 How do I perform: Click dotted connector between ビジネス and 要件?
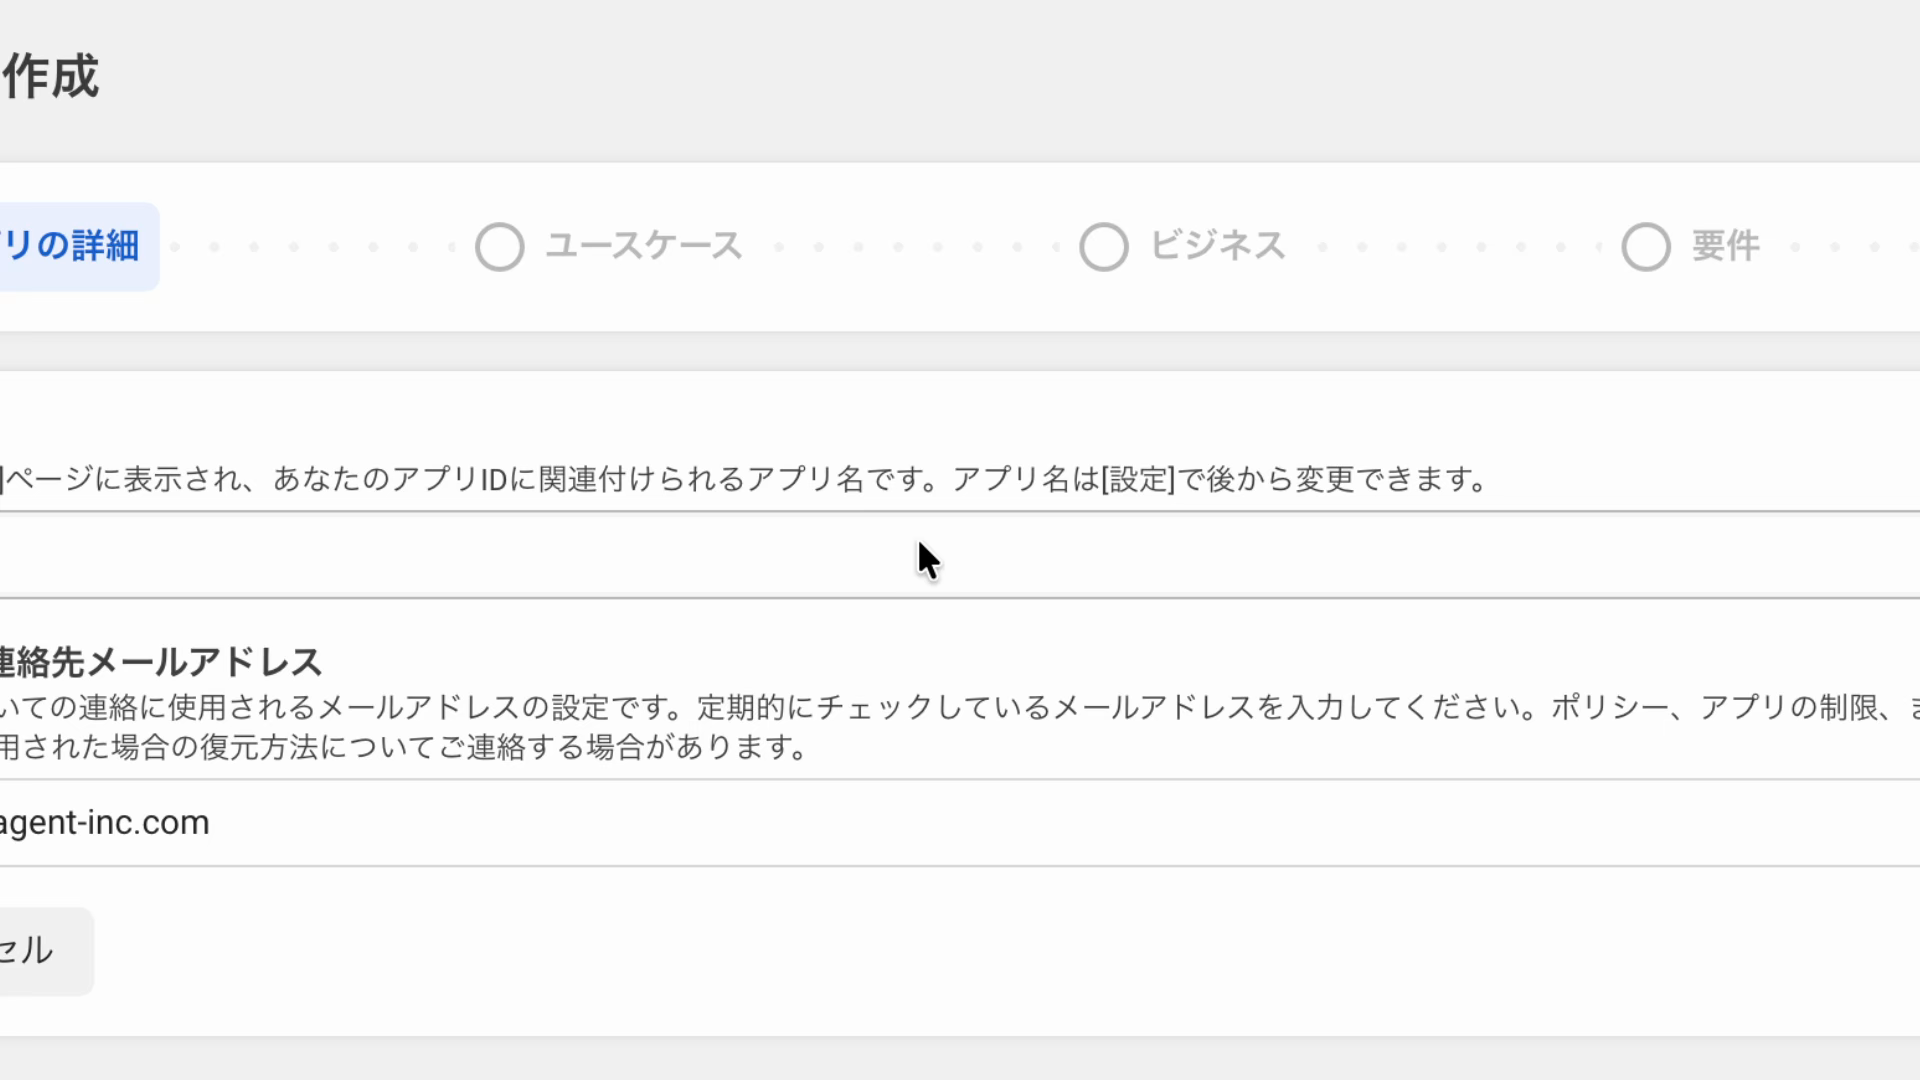pos(1460,247)
